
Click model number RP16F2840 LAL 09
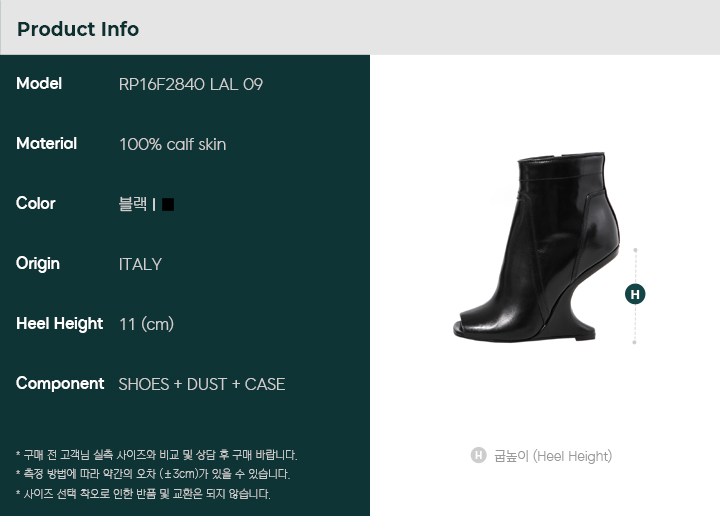191,84
